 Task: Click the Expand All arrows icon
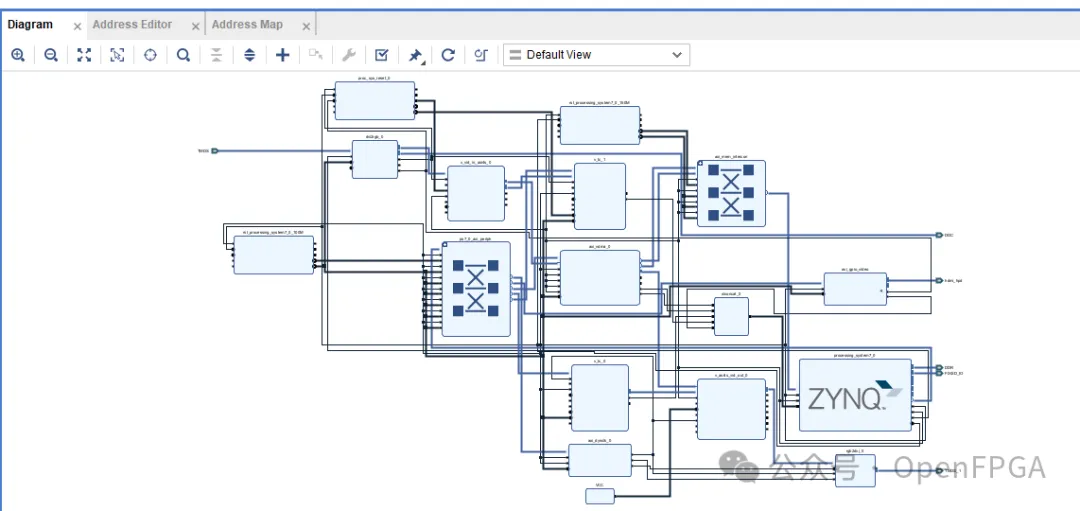pos(250,55)
